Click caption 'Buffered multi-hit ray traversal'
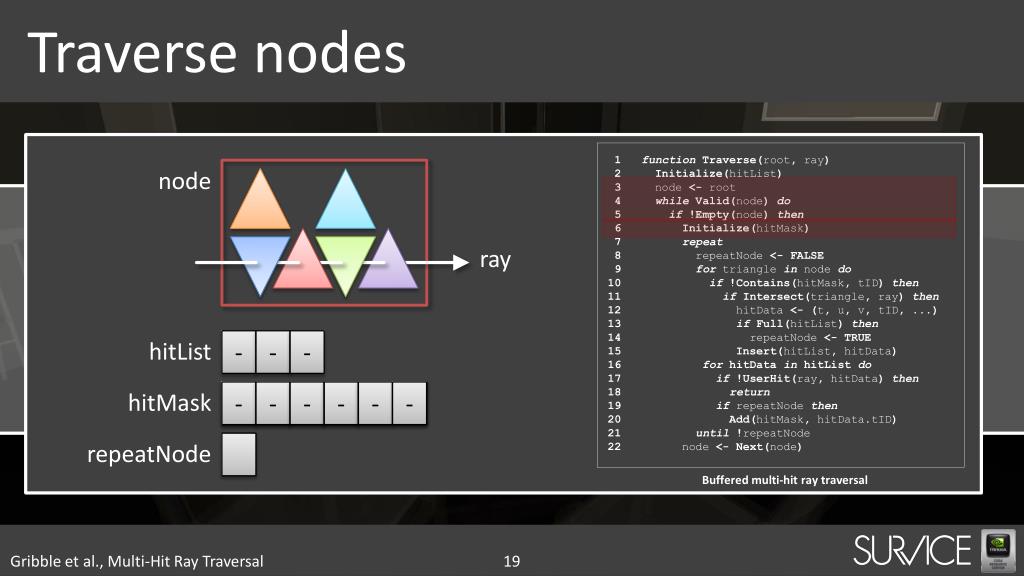This screenshot has height=576, width=1024. click(x=785, y=481)
